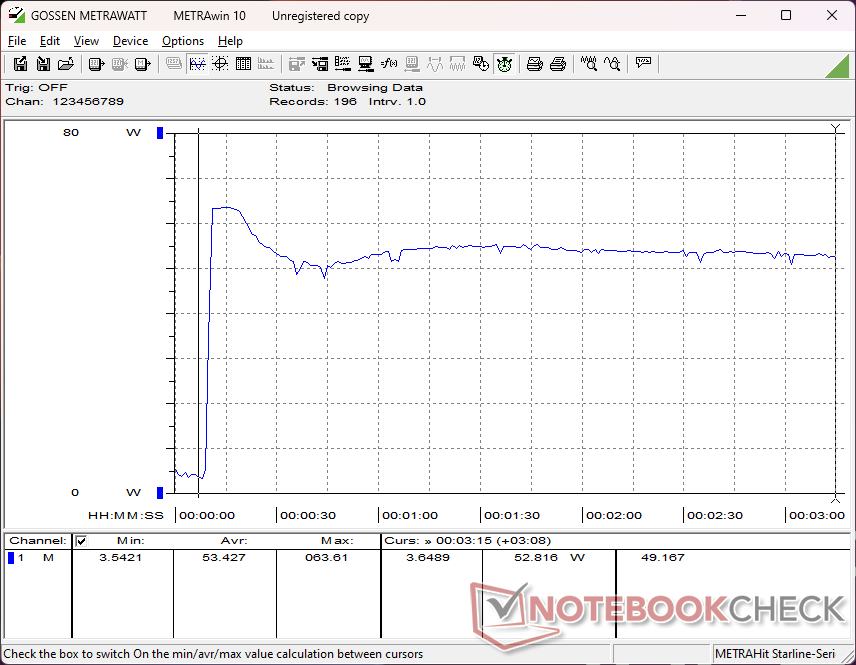Click the Trig: OFF status text
856x665 pixels.
pos(37,87)
